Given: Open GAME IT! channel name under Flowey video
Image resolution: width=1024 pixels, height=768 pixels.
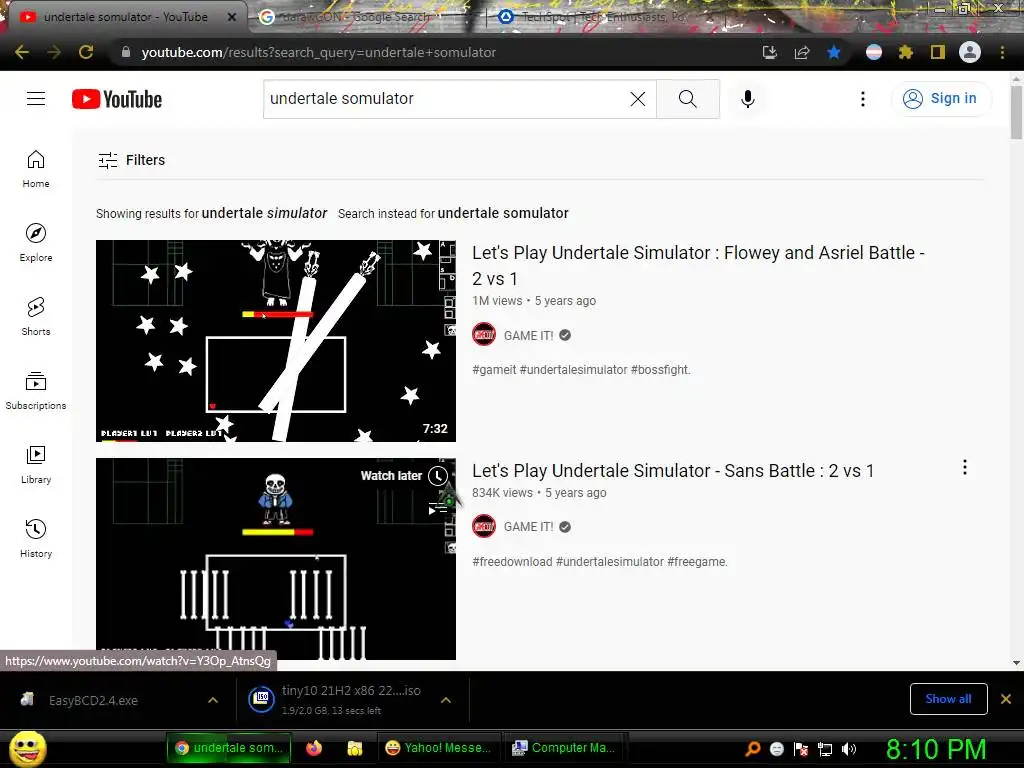Looking at the screenshot, I should click(528, 336).
